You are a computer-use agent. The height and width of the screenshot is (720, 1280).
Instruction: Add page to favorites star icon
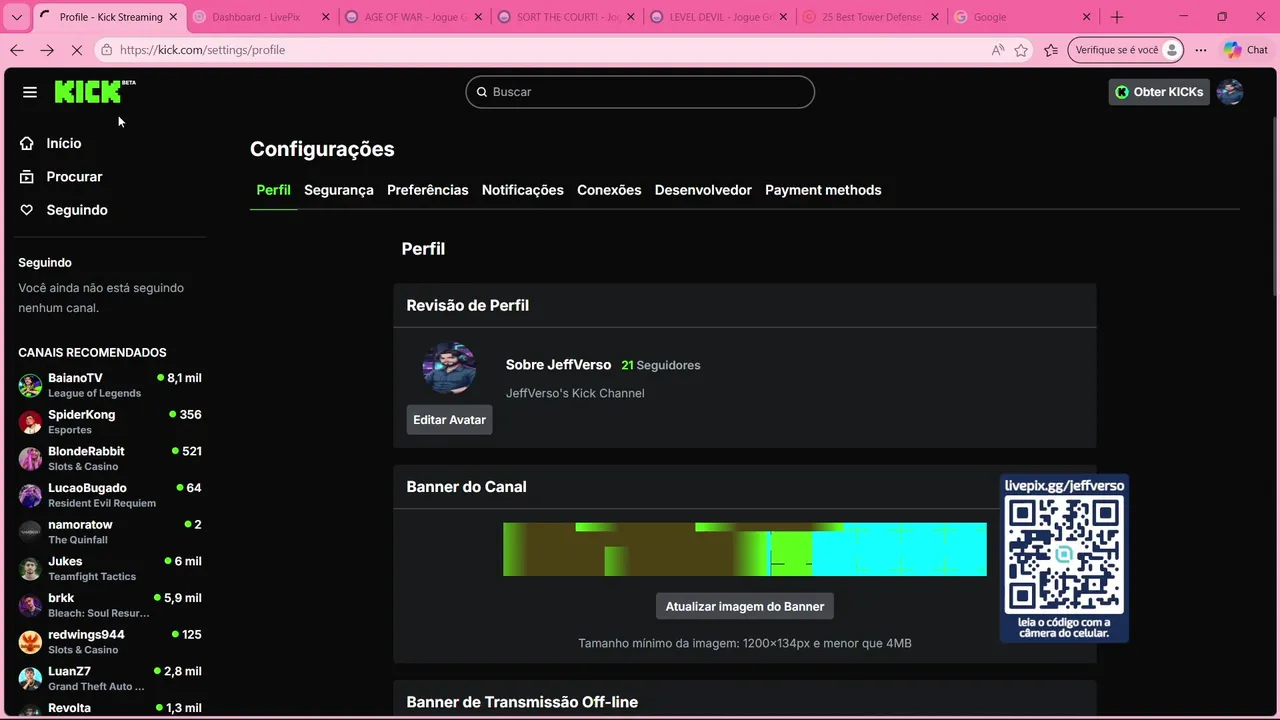tap(1021, 50)
